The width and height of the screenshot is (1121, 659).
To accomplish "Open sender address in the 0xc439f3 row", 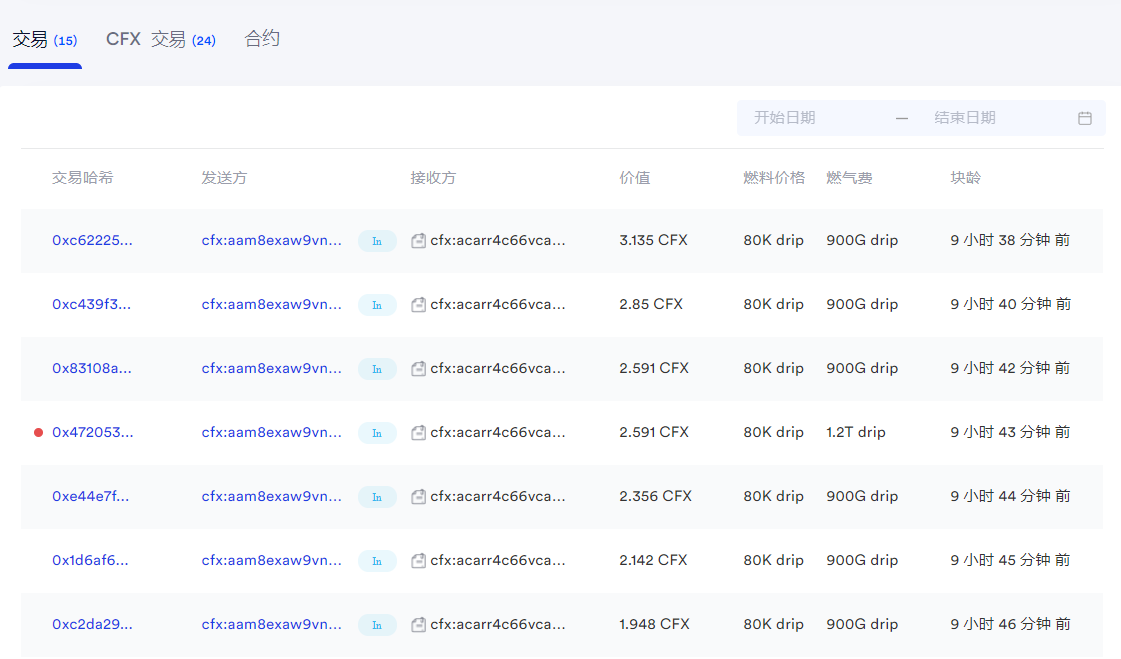I will [x=272, y=304].
